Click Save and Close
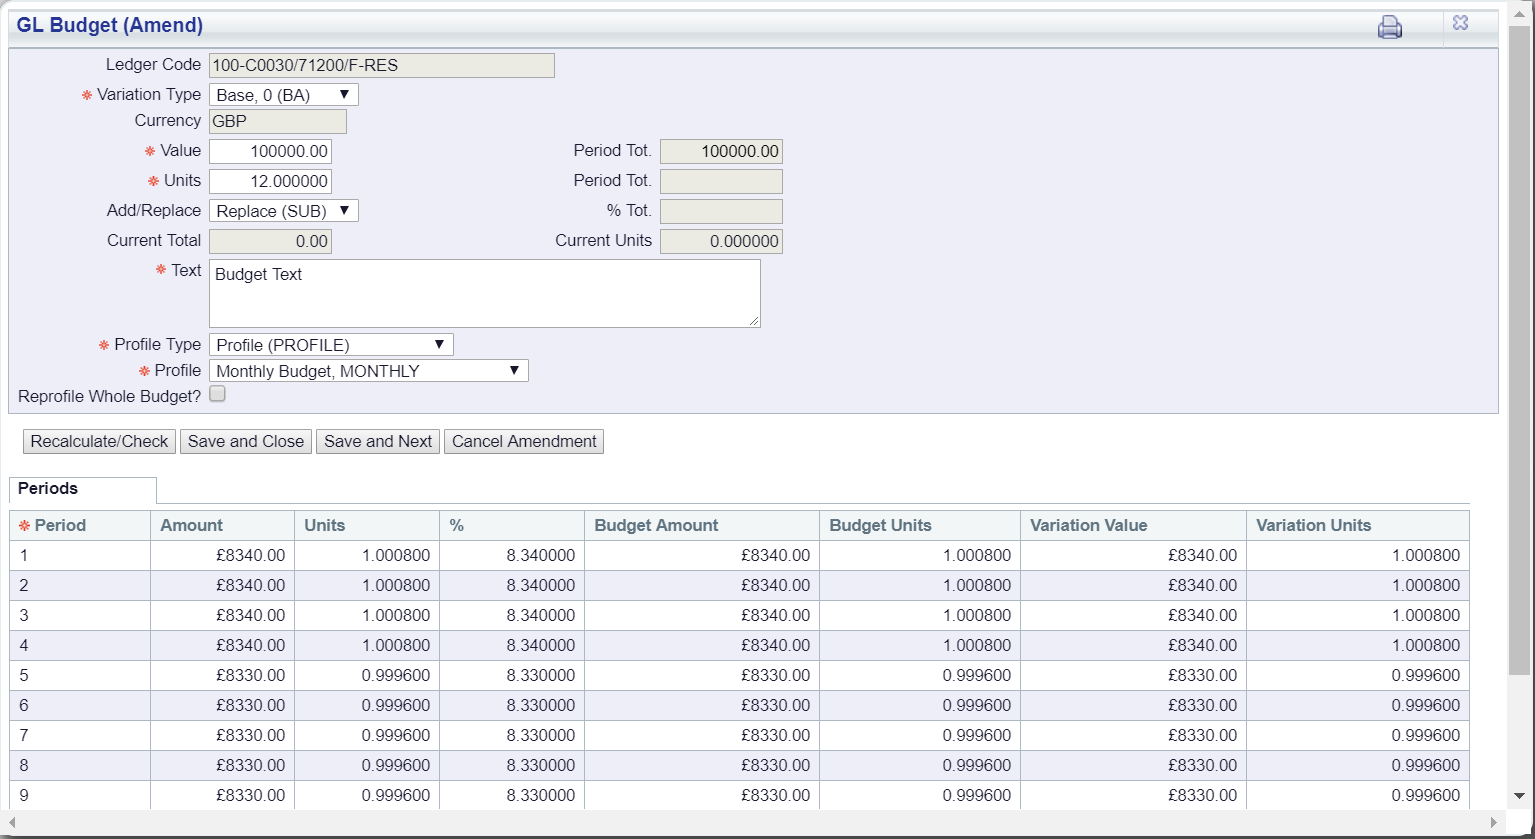 [246, 441]
